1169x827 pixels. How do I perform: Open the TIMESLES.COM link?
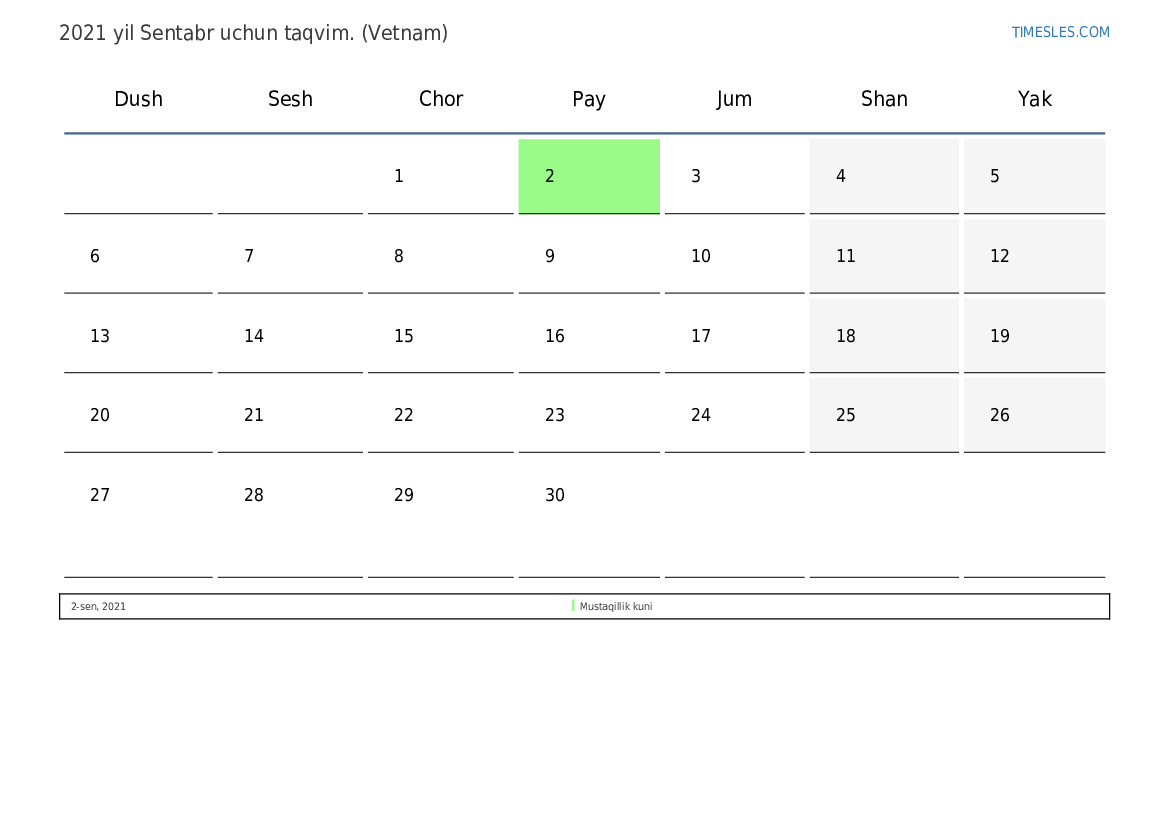pos(1059,32)
